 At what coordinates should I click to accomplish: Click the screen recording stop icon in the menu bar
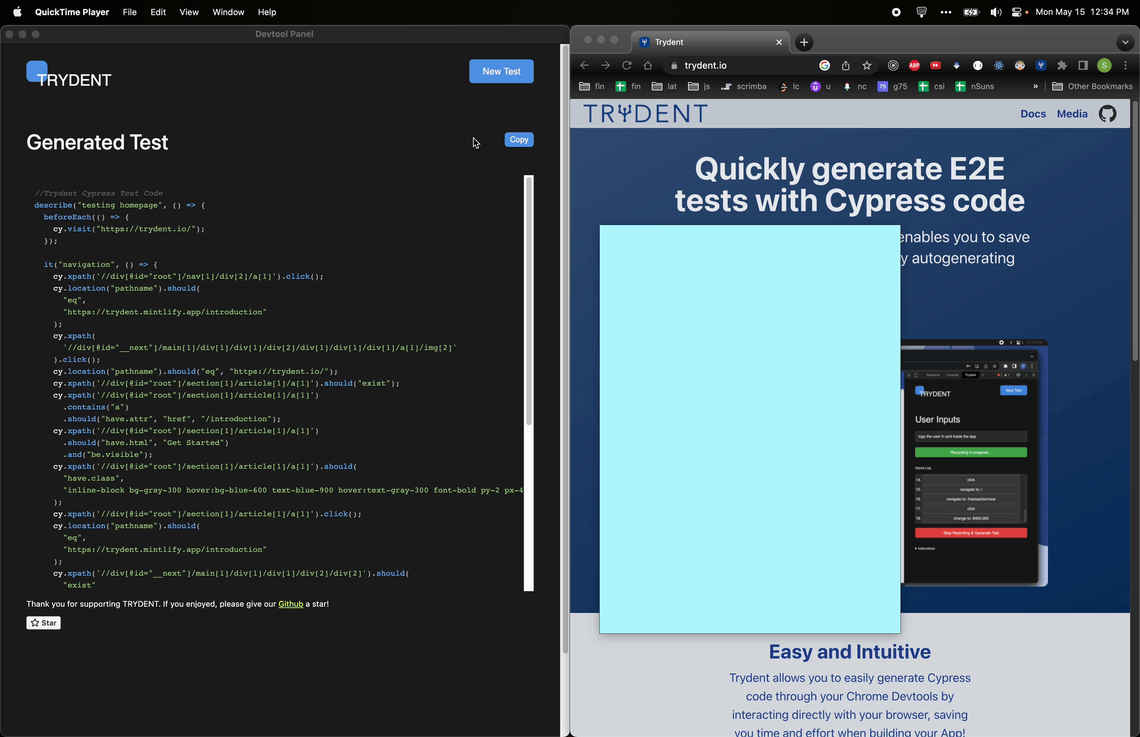(x=896, y=12)
